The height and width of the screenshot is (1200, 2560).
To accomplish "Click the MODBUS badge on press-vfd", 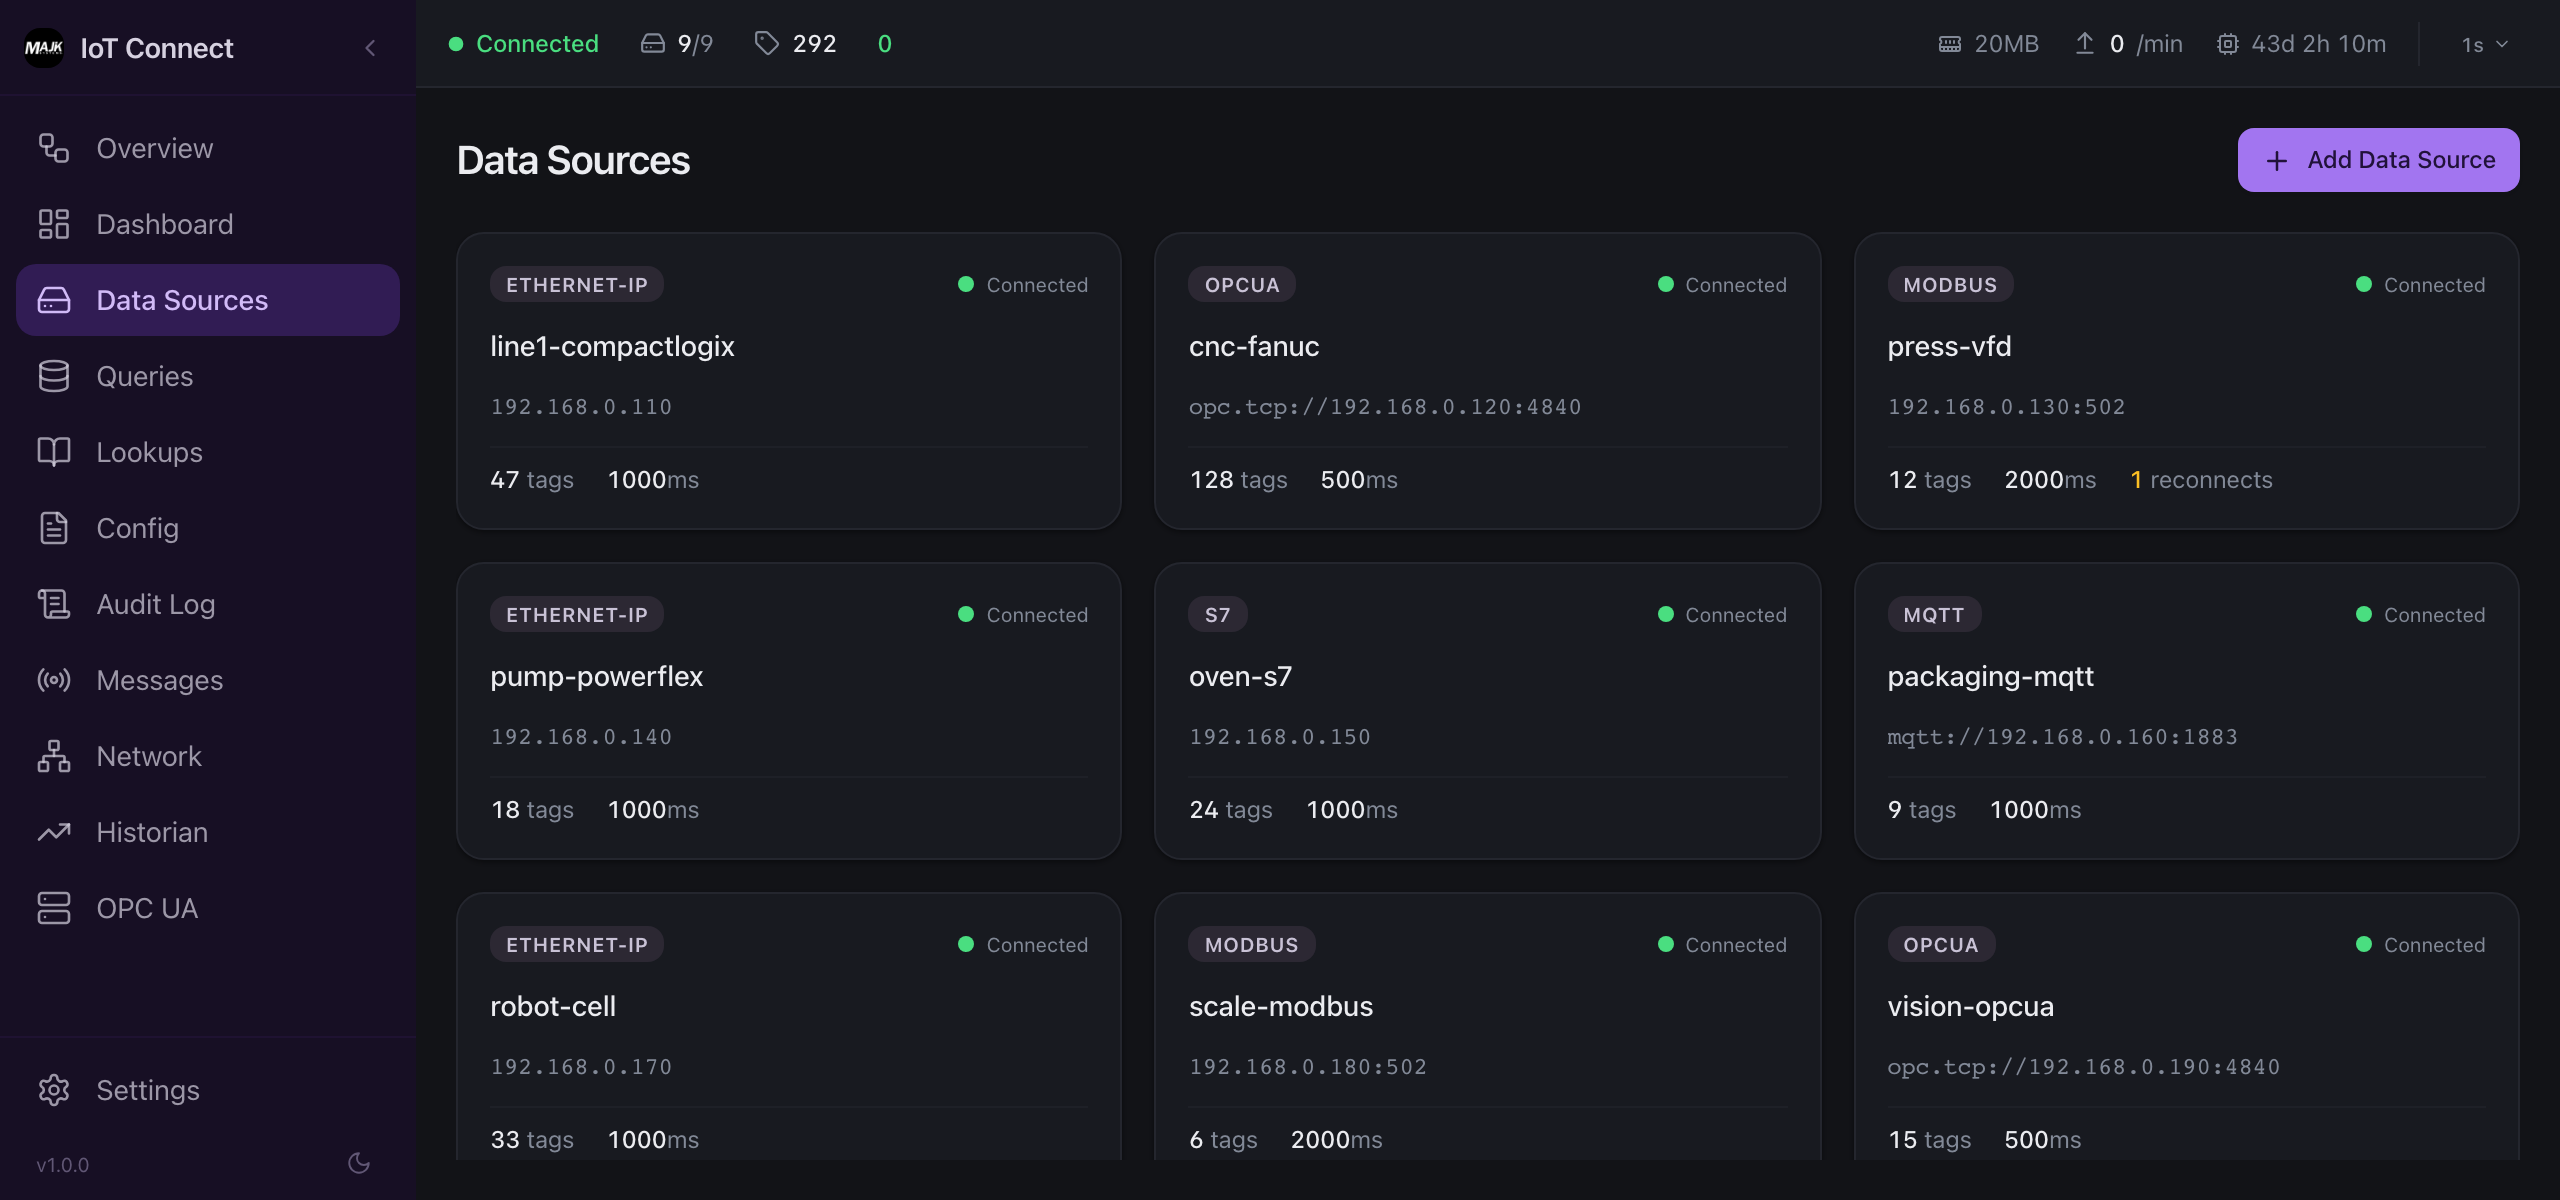I will (x=1949, y=285).
